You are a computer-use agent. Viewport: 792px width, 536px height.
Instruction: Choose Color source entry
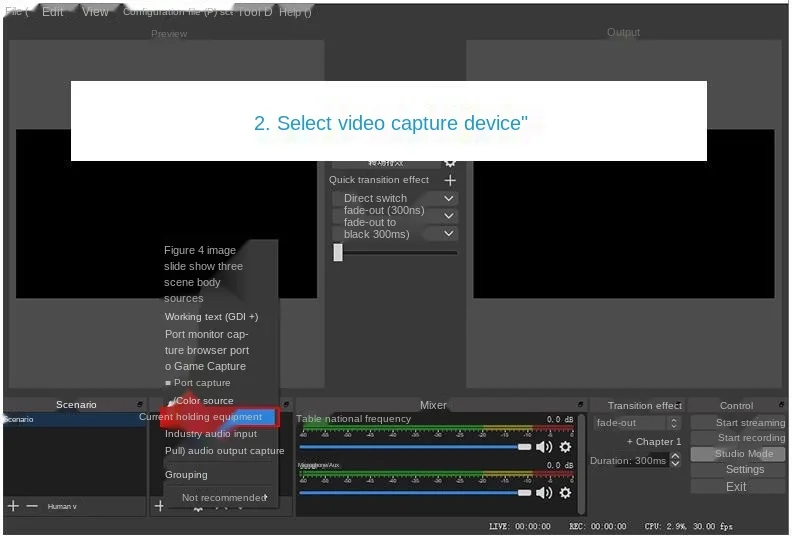(201, 401)
